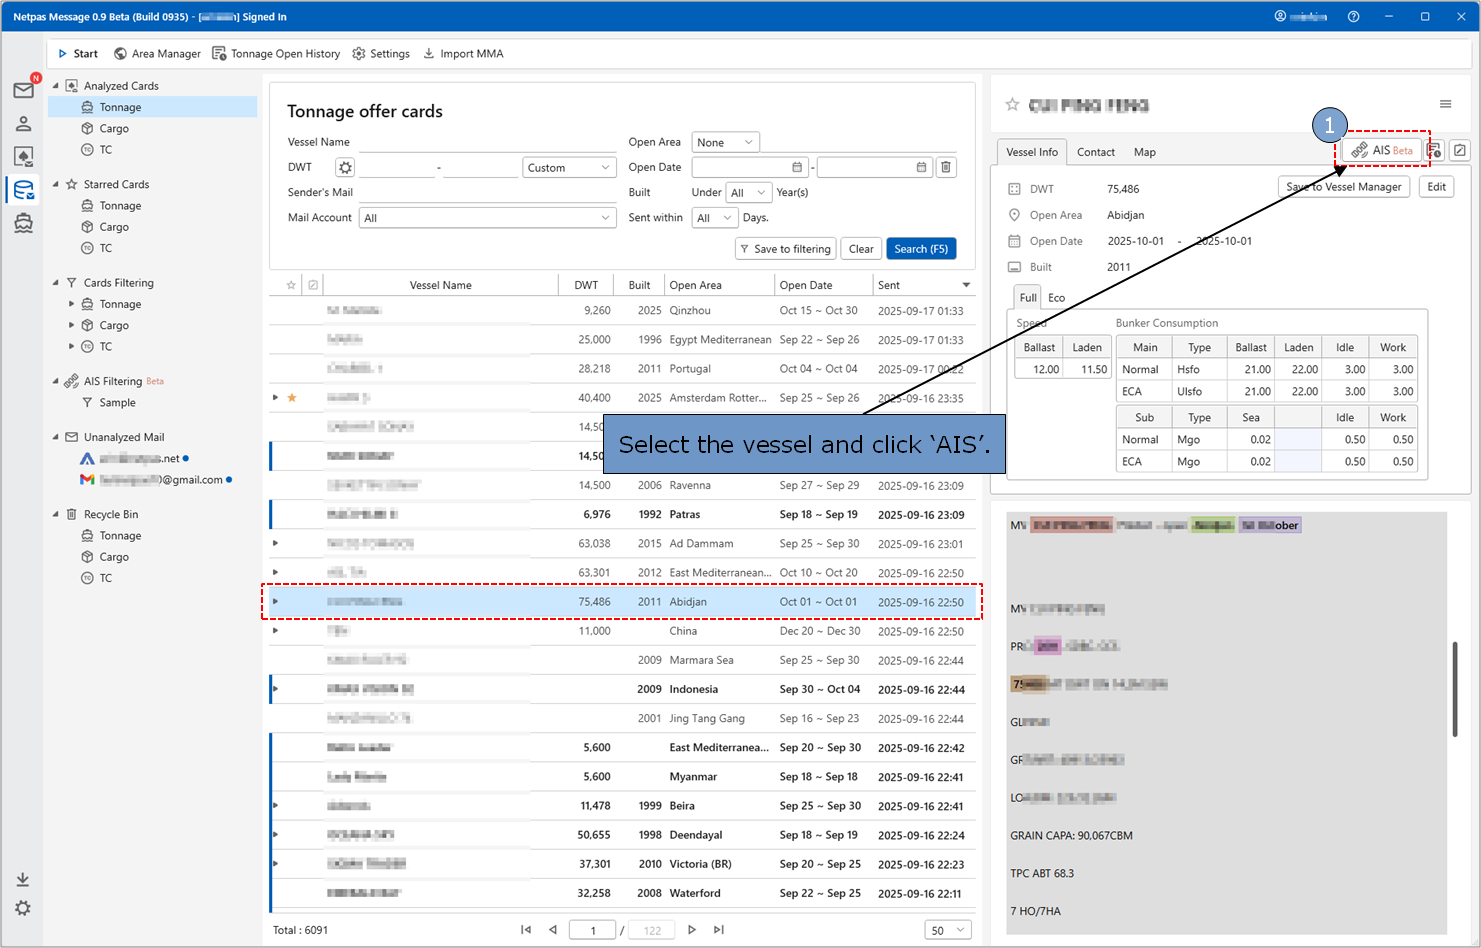Open Area Manager from the toolbar

157,54
